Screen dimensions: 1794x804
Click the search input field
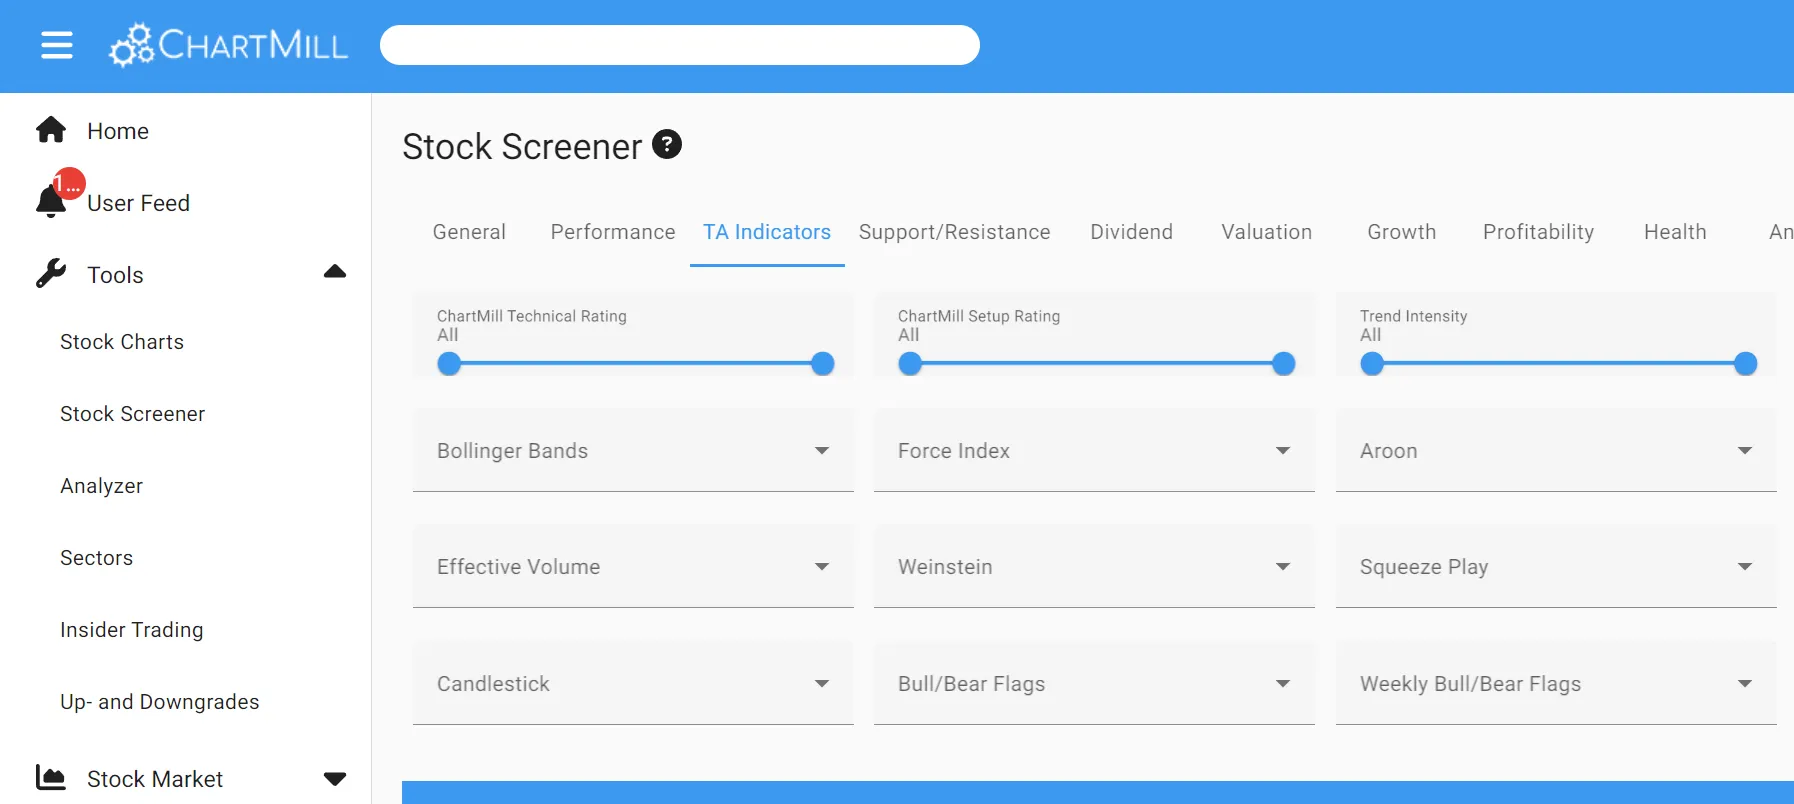coord(680,45)
